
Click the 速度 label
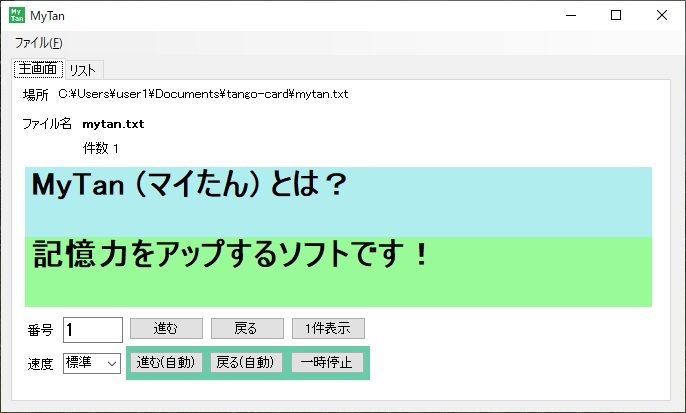(x=40, y=364)
